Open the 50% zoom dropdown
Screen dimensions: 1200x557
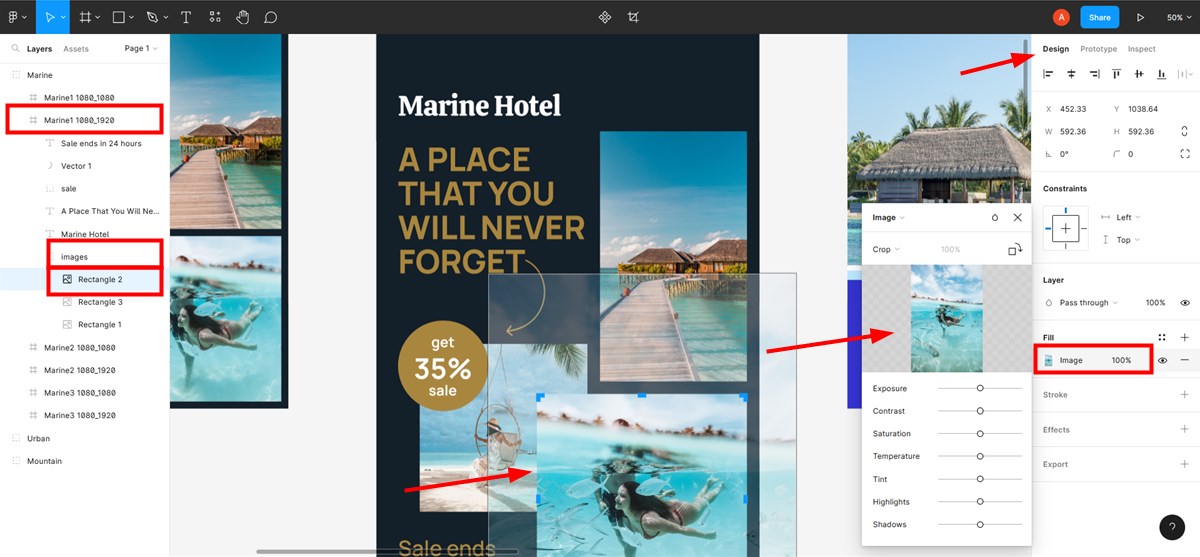(x=1180, y=18)
